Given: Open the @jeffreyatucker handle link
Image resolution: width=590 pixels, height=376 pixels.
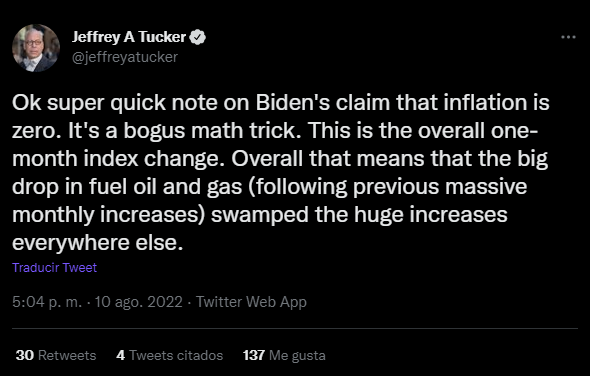Looking at the screenshot, I should [125, 57].
